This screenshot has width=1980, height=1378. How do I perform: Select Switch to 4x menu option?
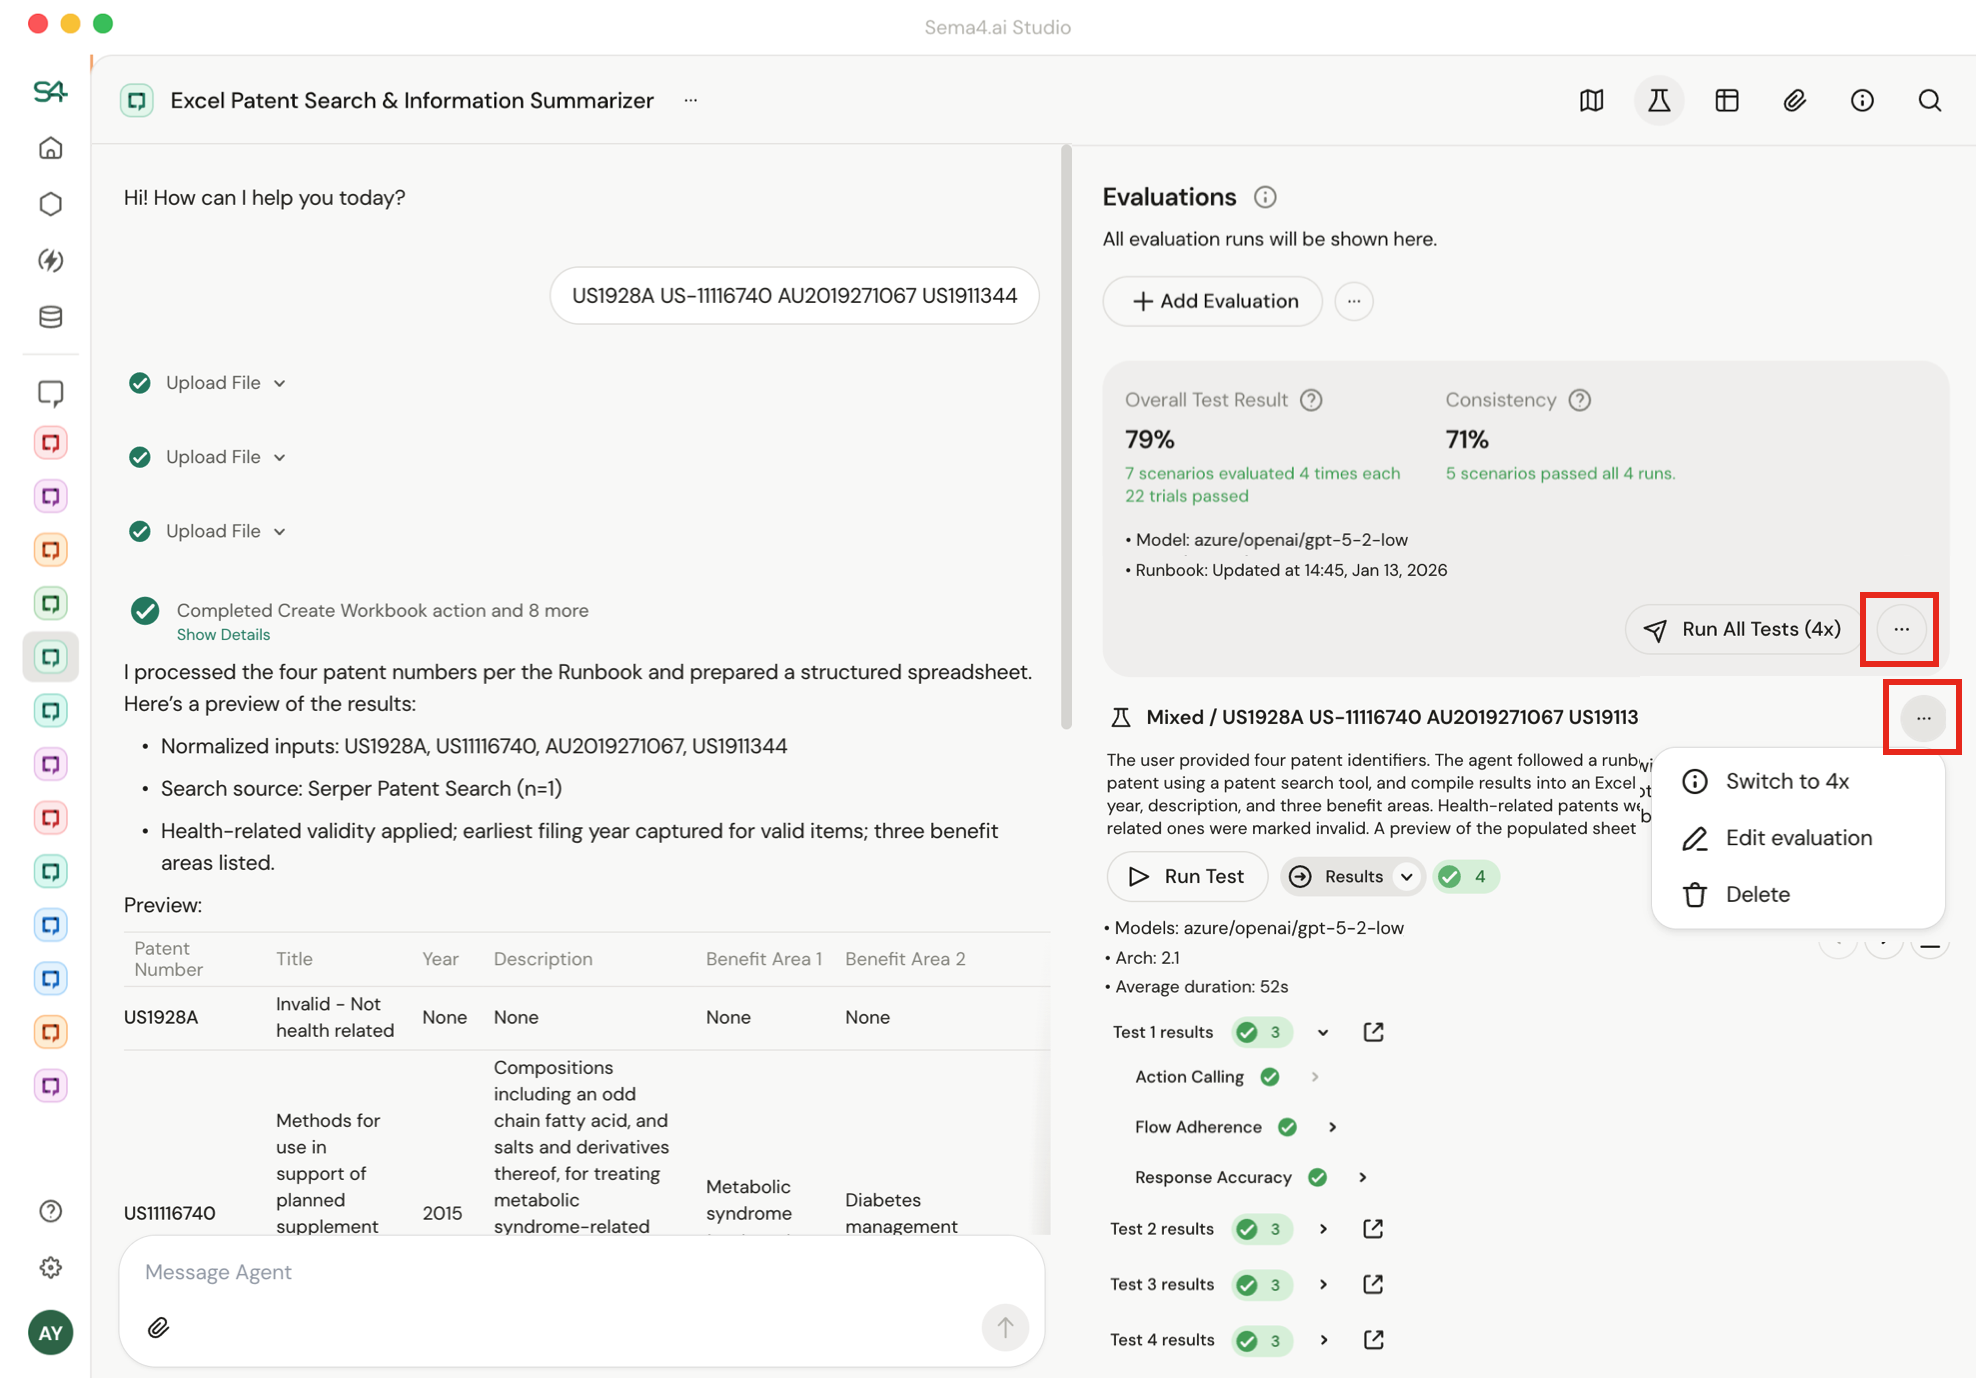pos(1787,781)
